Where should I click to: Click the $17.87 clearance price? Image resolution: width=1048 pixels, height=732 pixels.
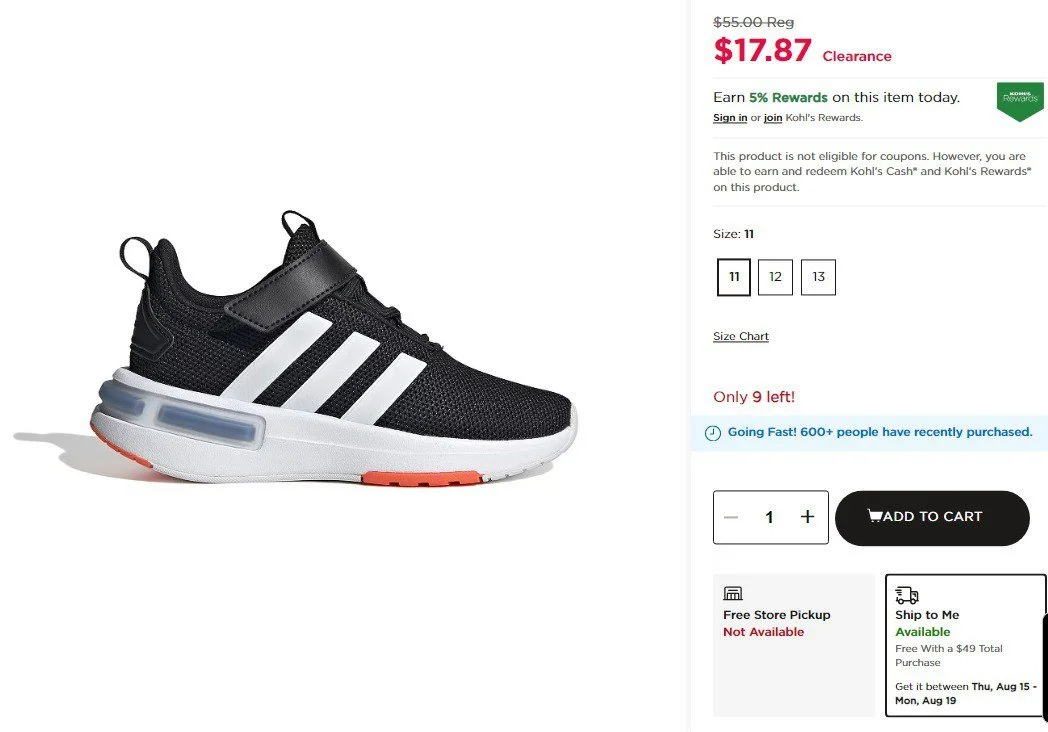pos(763,50)
